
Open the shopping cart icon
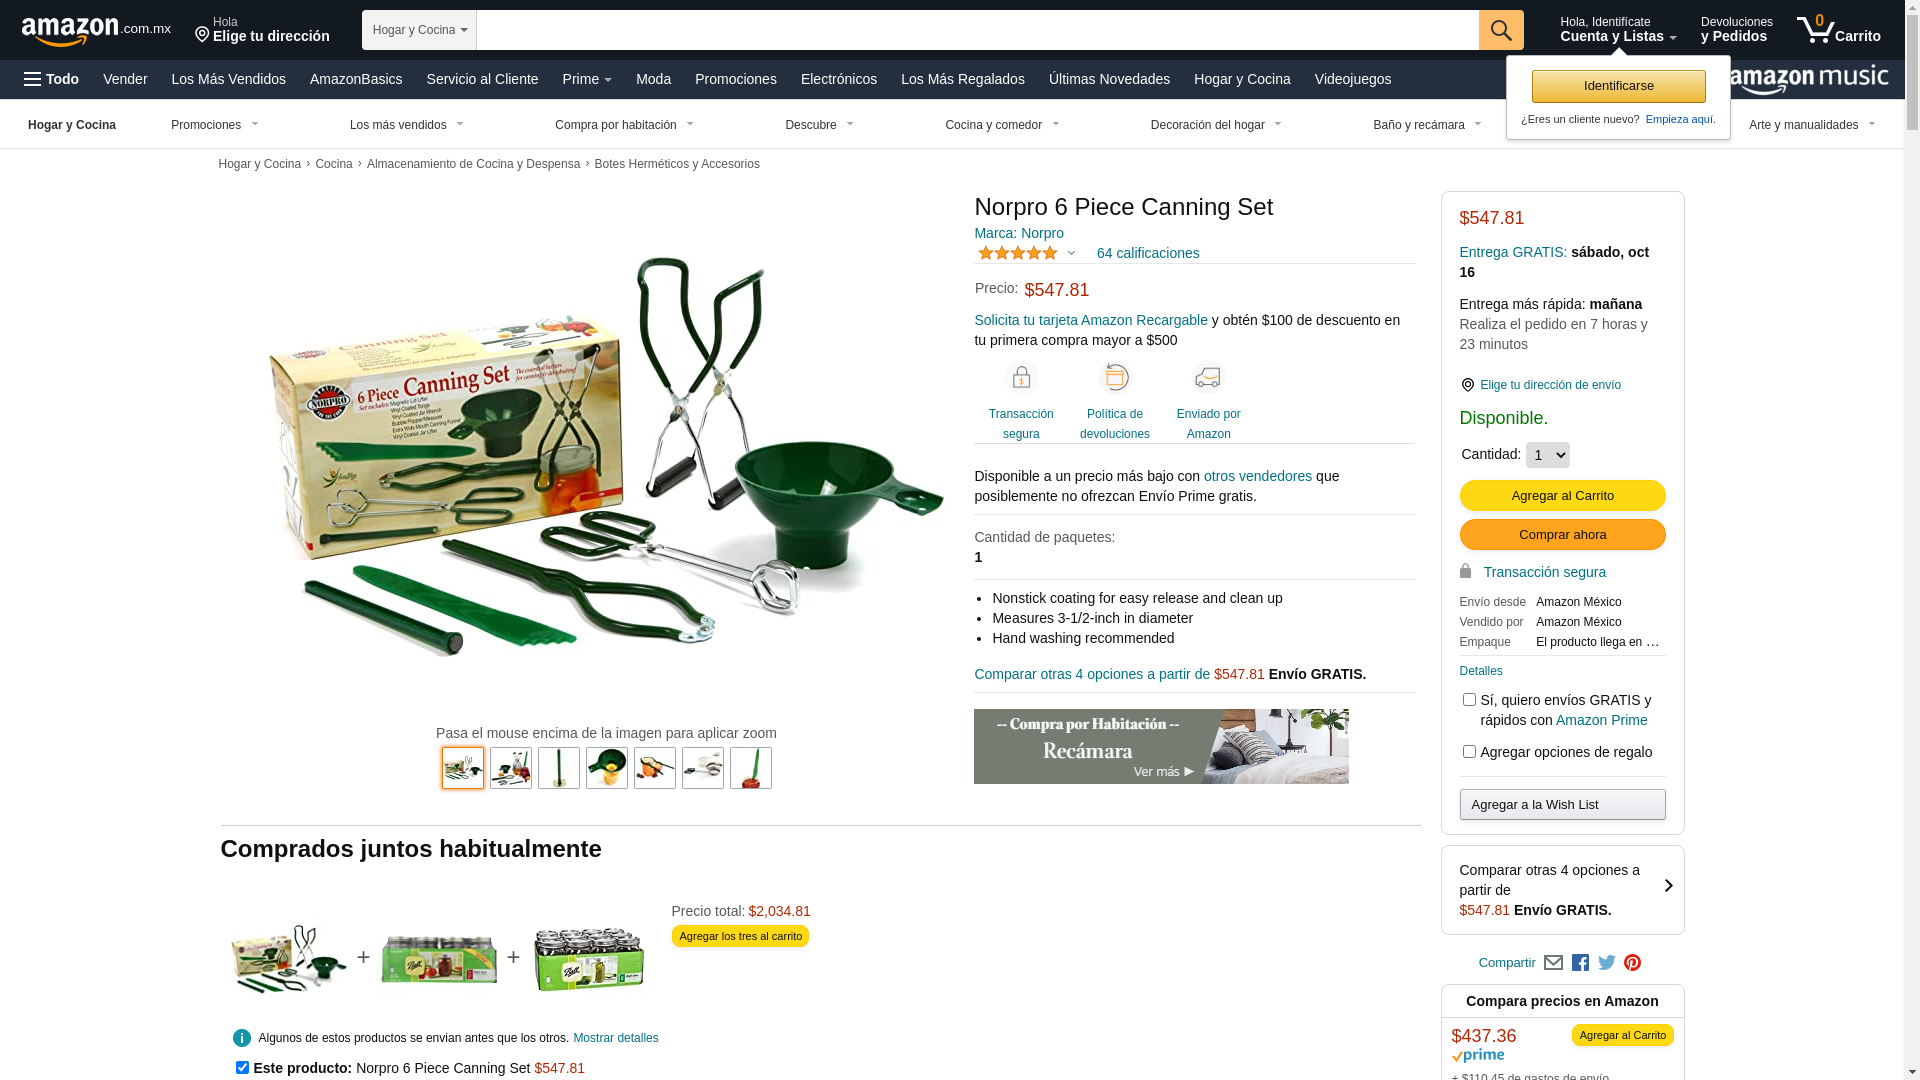click(x=1838, y=30)
